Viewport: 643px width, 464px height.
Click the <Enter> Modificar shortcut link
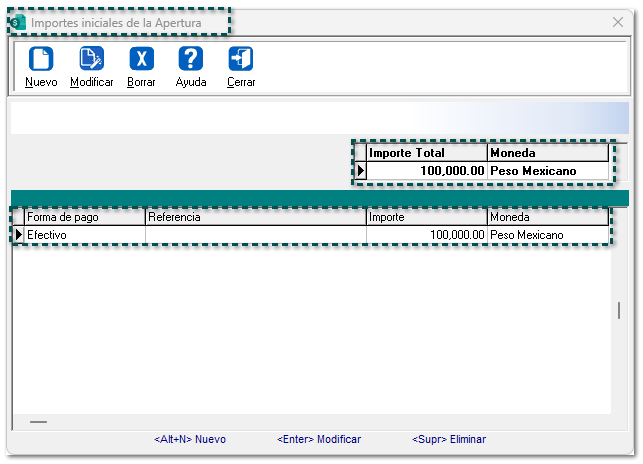pyautogui.click(x=319, y=439)
